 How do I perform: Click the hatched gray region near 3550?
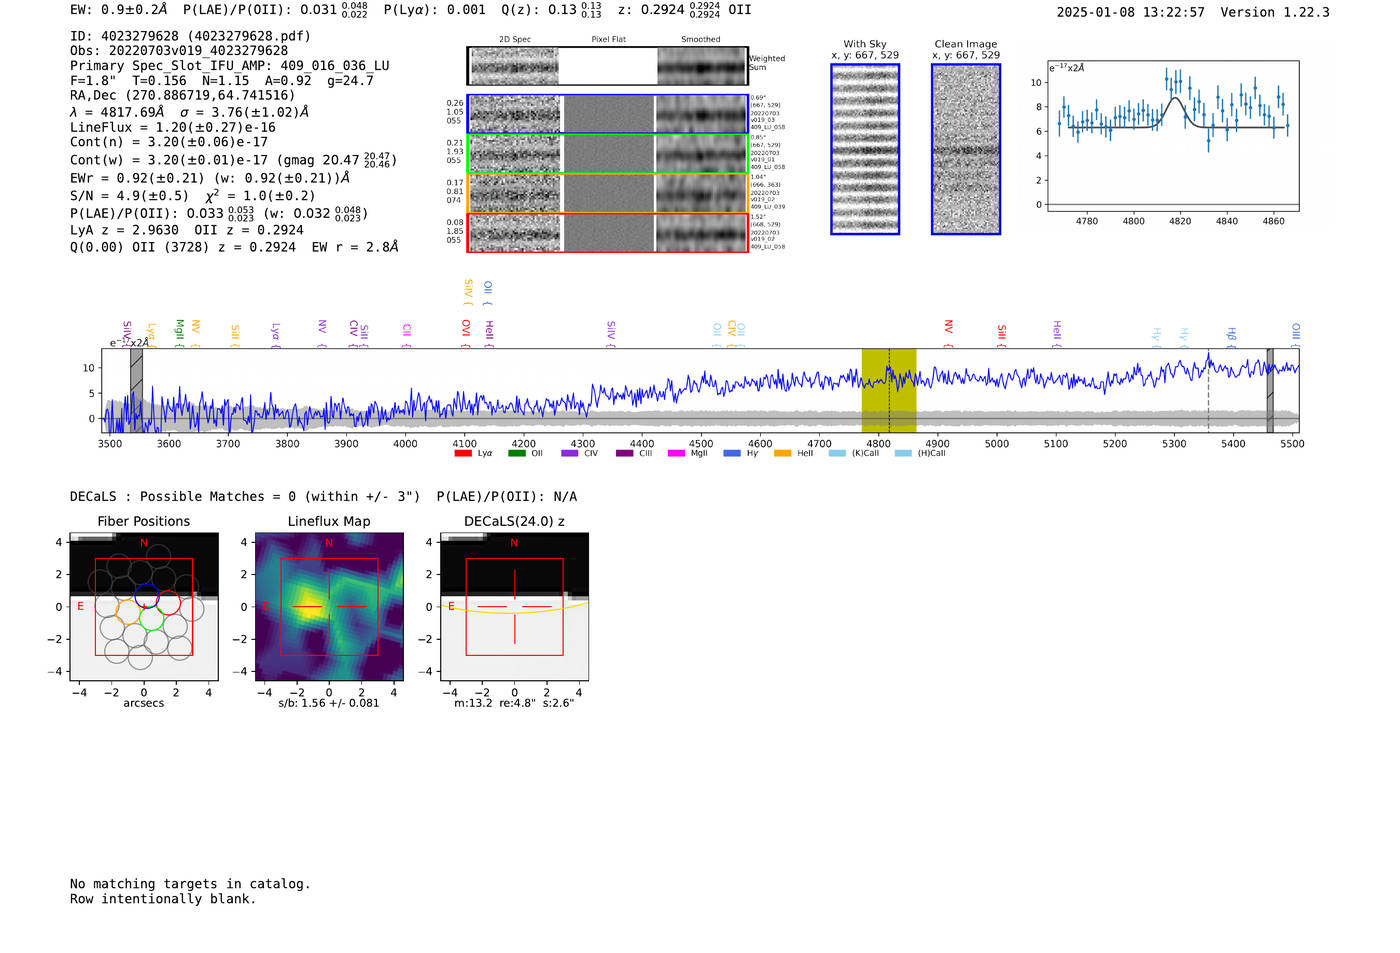coord(136,391)
